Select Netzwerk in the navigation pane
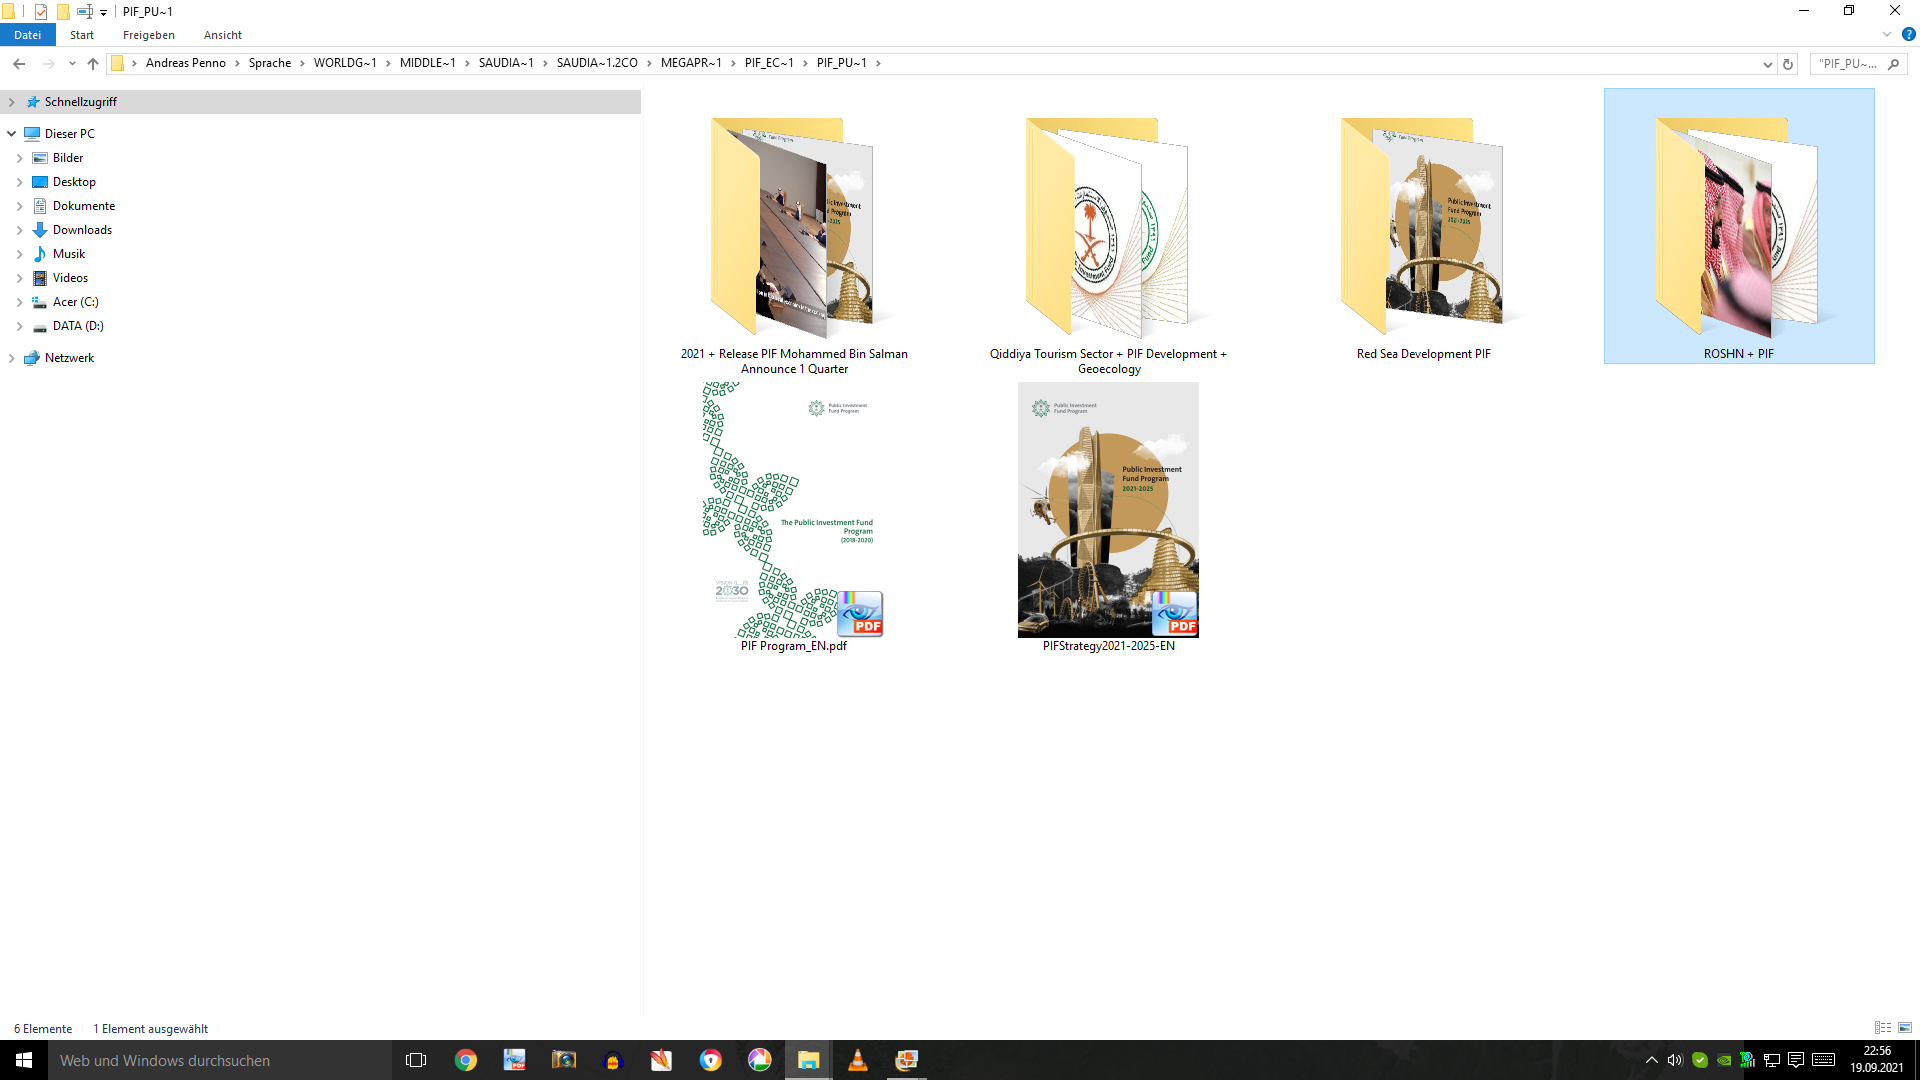 69,358
